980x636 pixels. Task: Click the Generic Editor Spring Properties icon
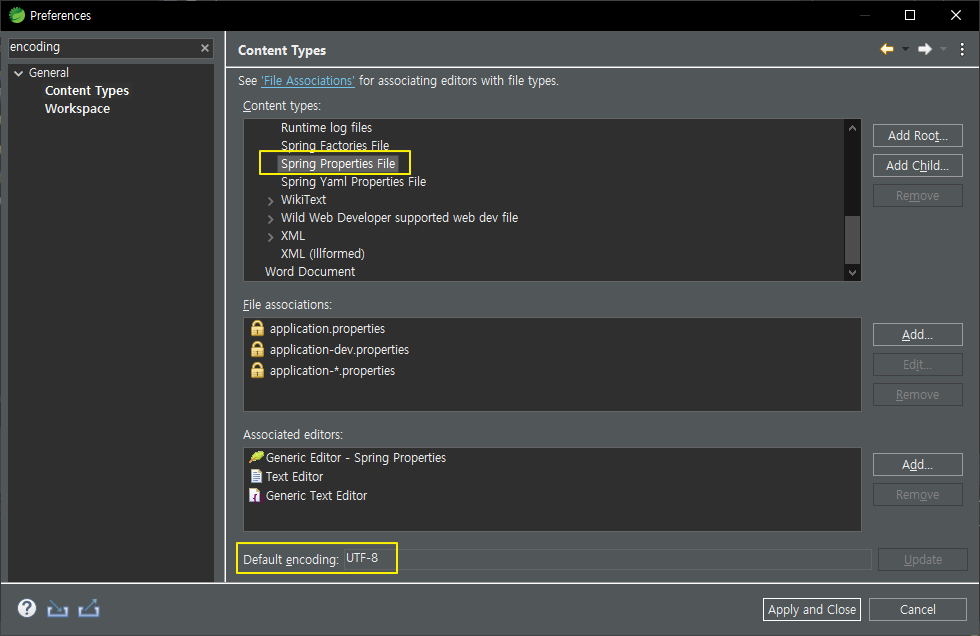tap(256, 457)
